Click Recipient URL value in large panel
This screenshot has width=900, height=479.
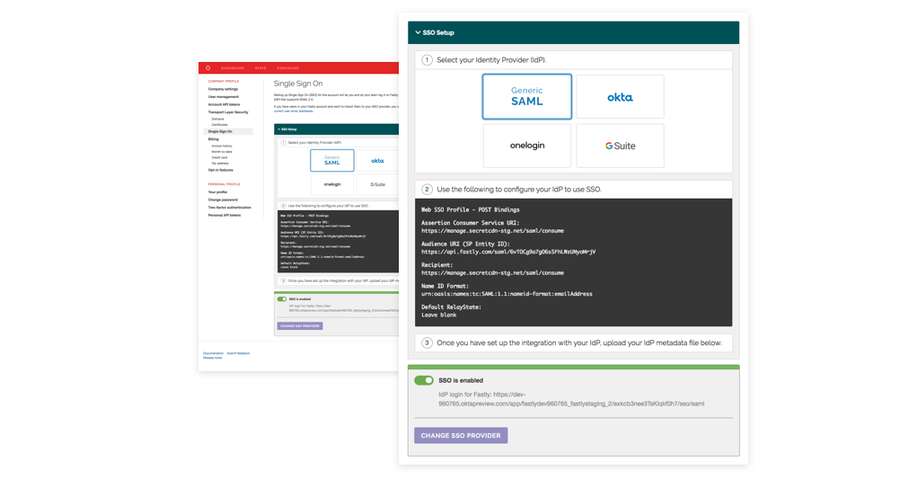click(x=492, y=273)
